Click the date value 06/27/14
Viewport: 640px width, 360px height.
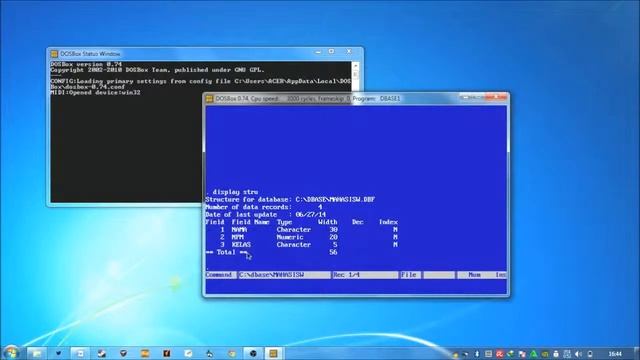coord(311,215)
